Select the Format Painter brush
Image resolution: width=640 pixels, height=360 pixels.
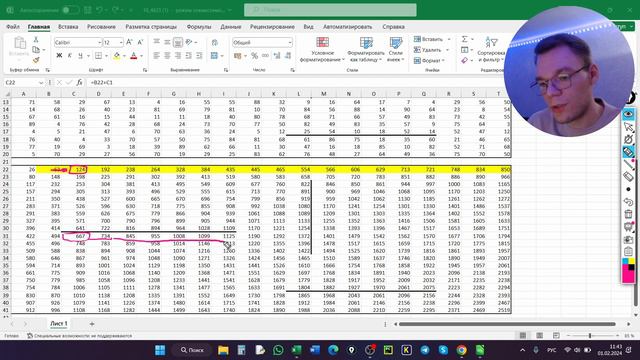pos(36,60)
